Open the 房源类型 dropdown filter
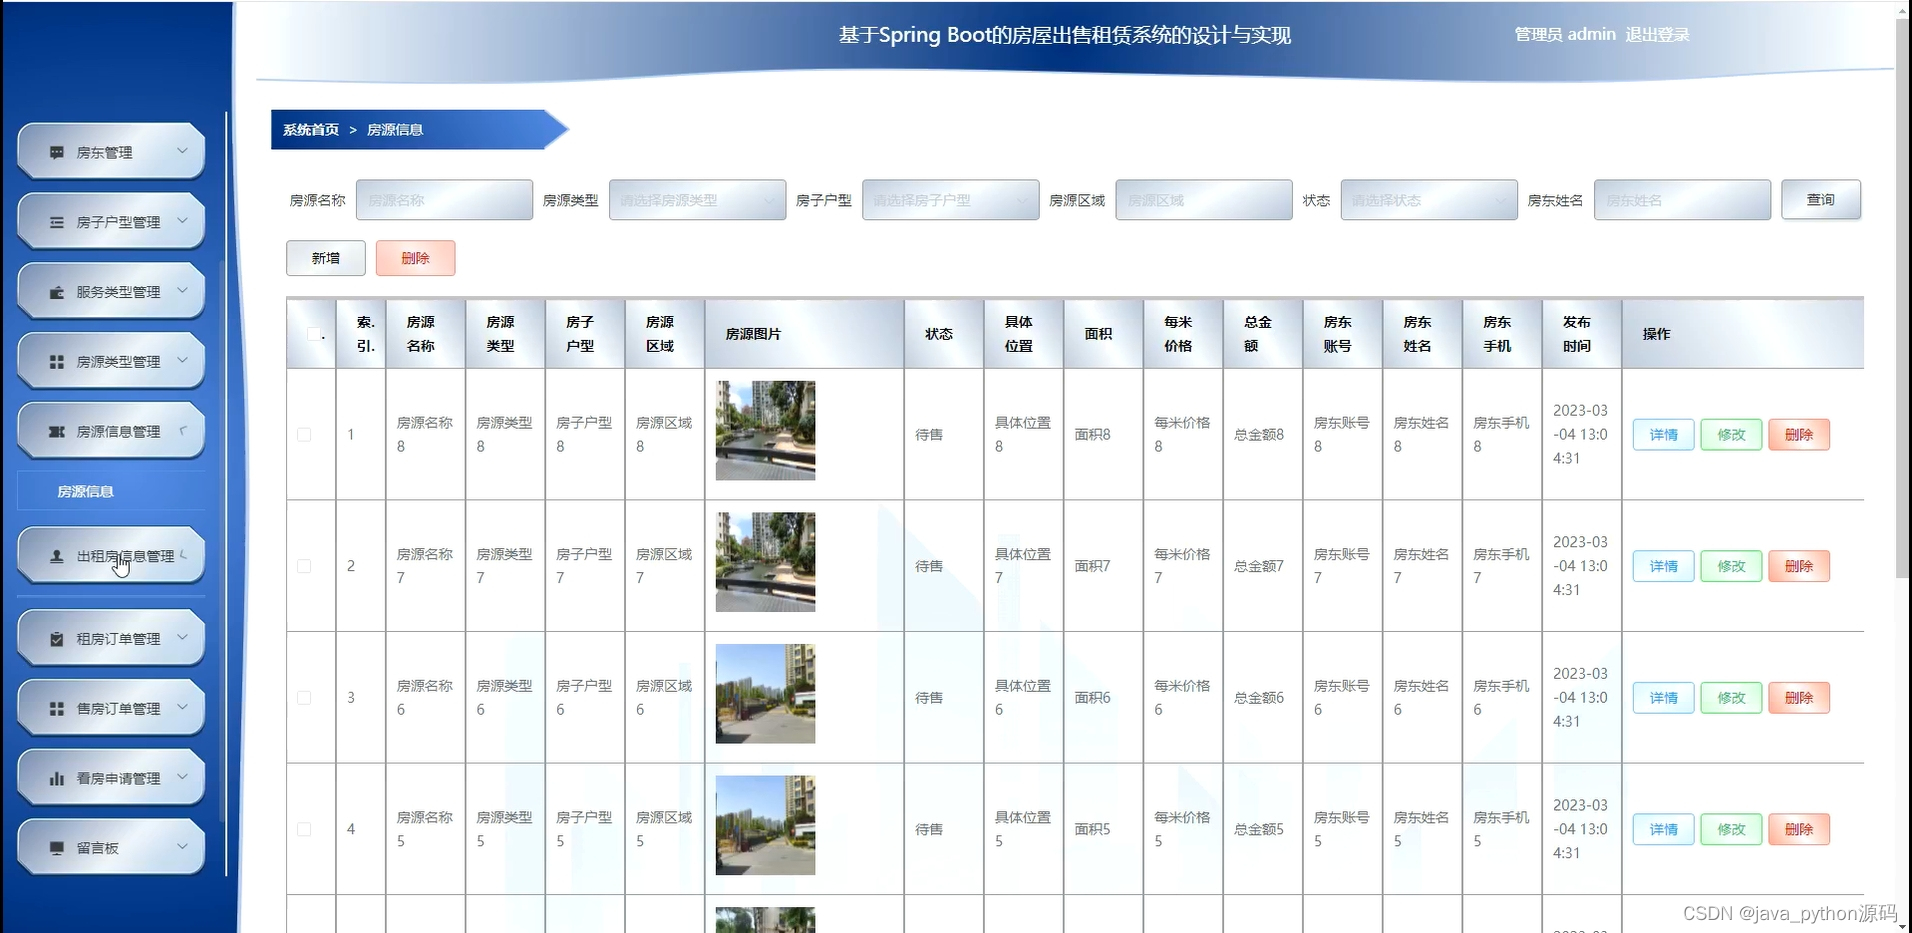Viewport: 1912px width, 933px height. [x=697, y=200]
